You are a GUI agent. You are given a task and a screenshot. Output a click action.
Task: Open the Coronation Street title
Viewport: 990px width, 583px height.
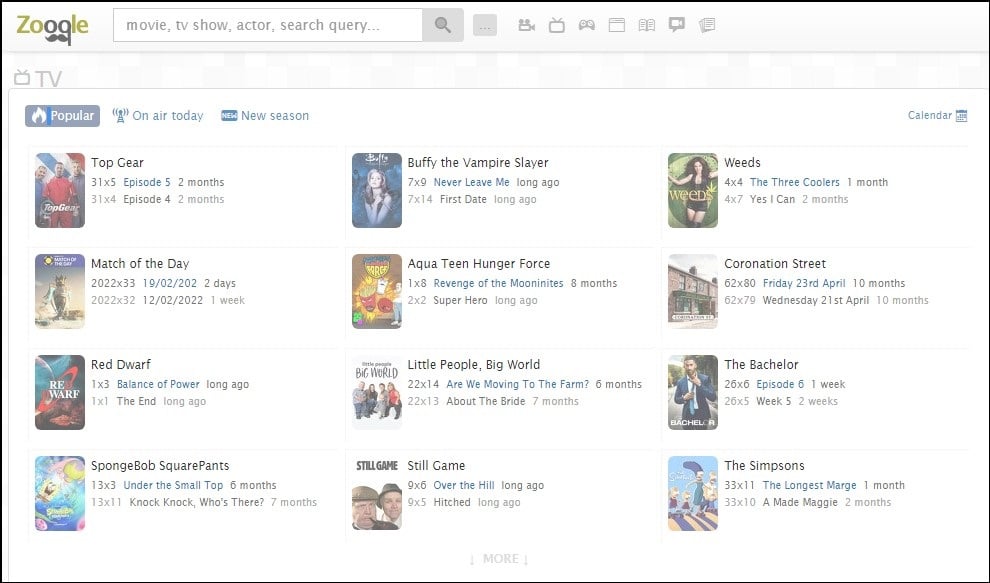(775, 263)
